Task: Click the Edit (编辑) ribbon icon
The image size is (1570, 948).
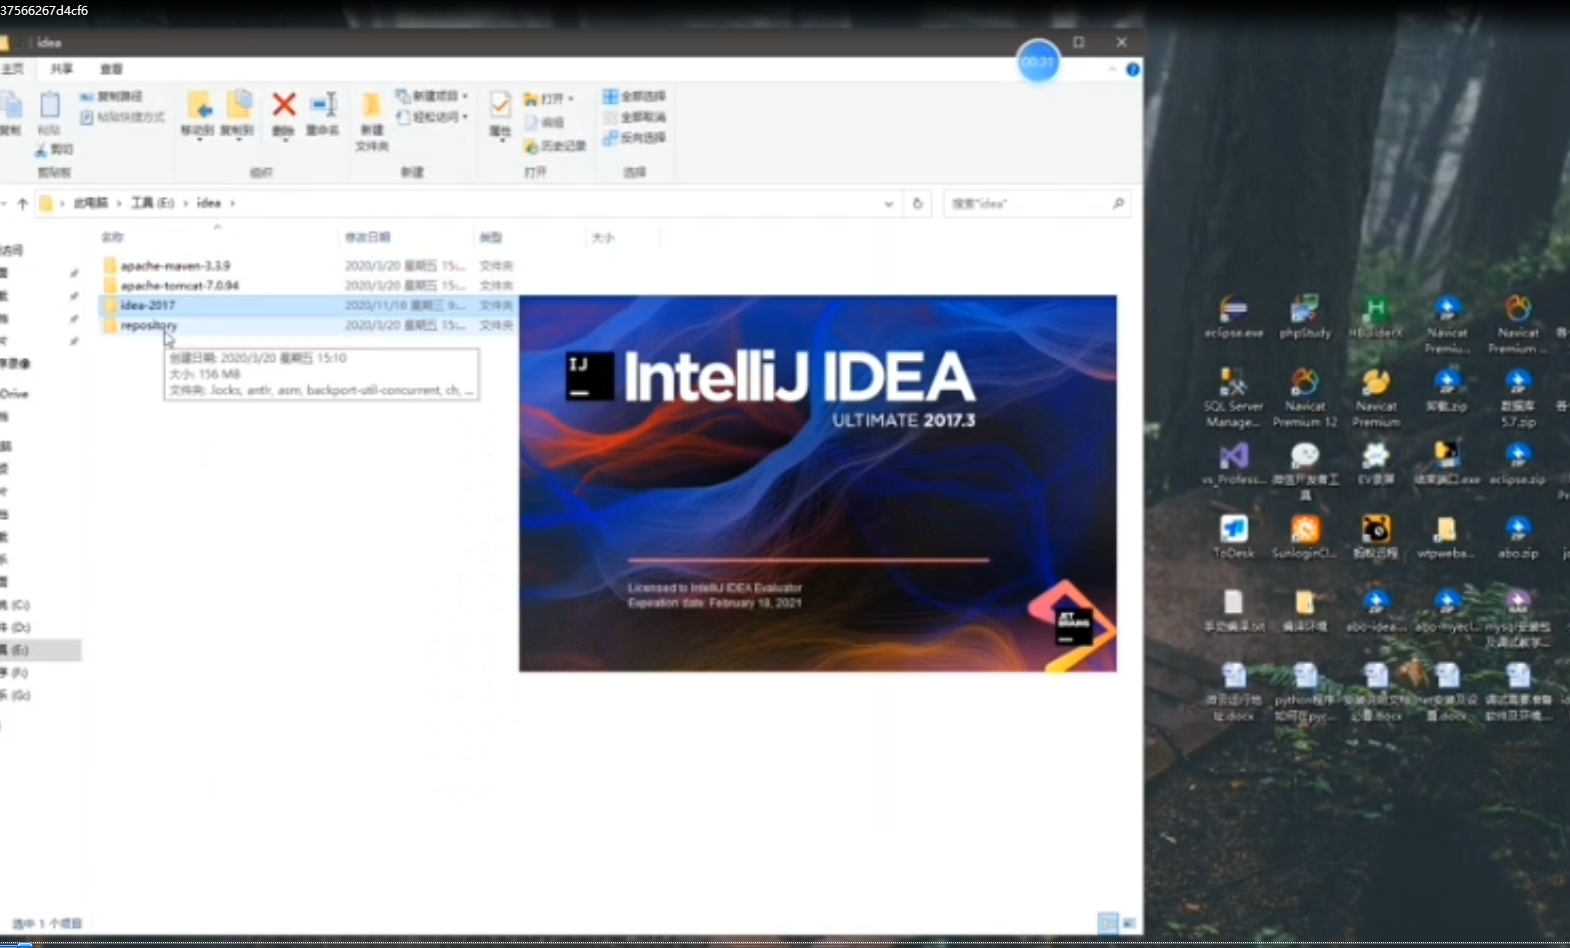Action: pyautogui.click(x=545, y=123)
